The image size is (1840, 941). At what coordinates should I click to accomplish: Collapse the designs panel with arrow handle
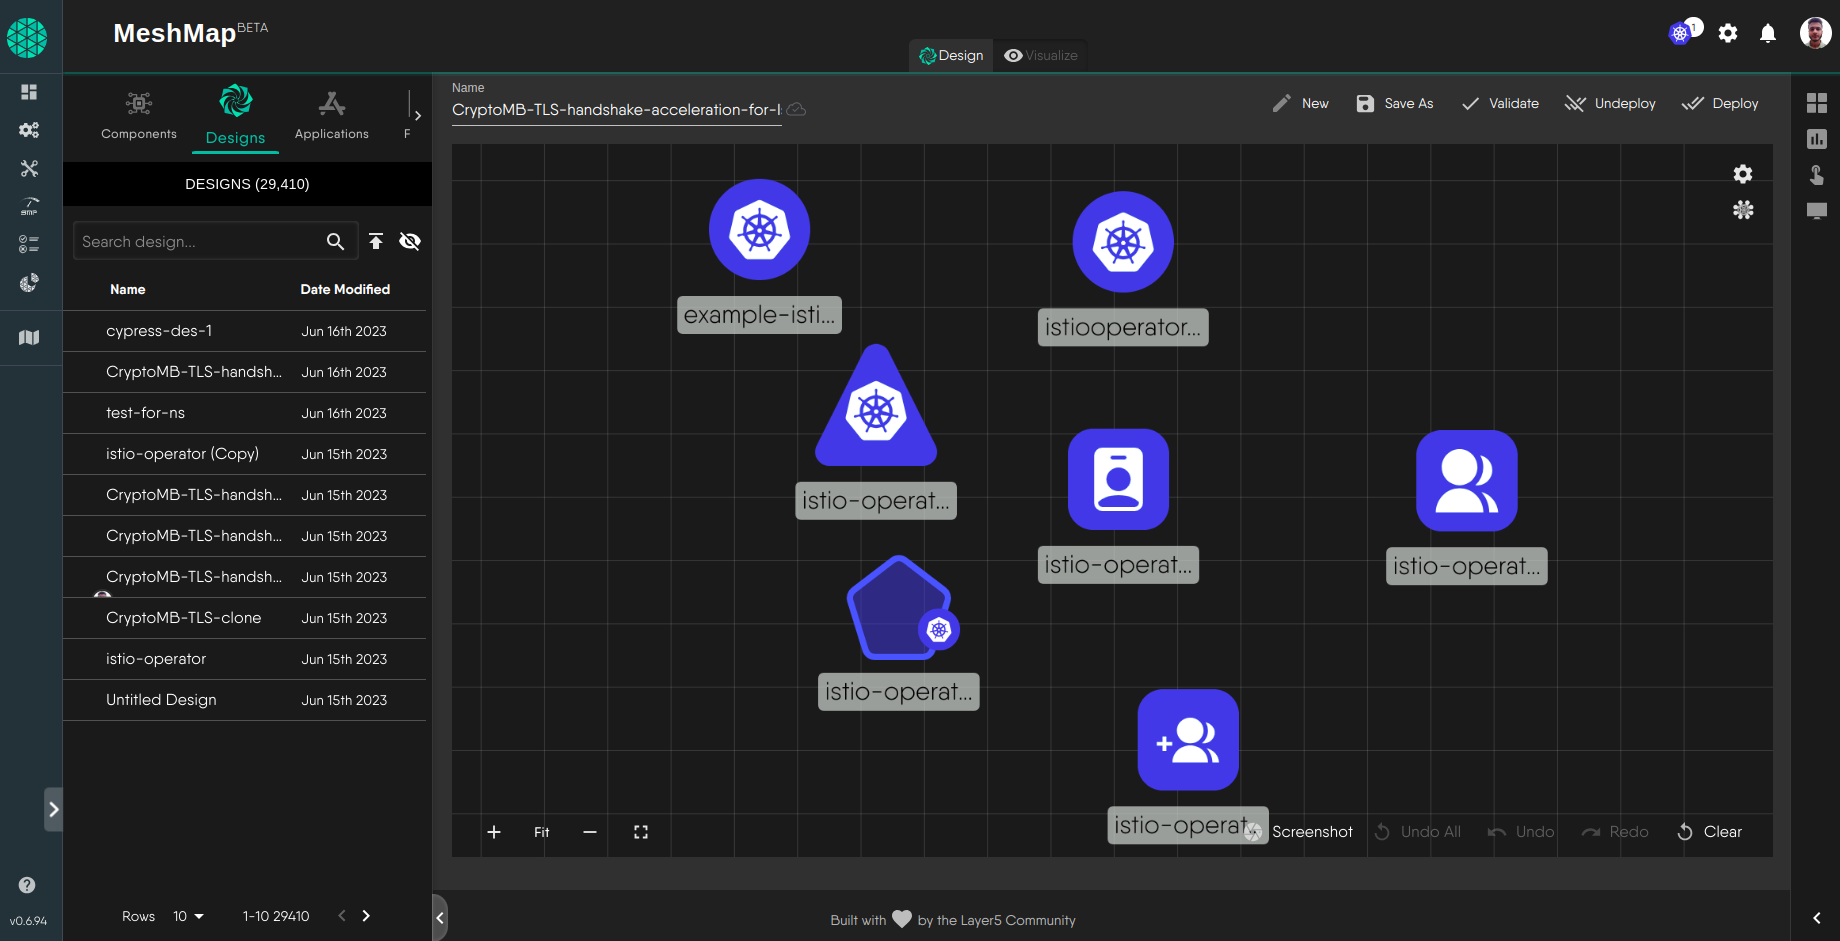pos(440,917)
